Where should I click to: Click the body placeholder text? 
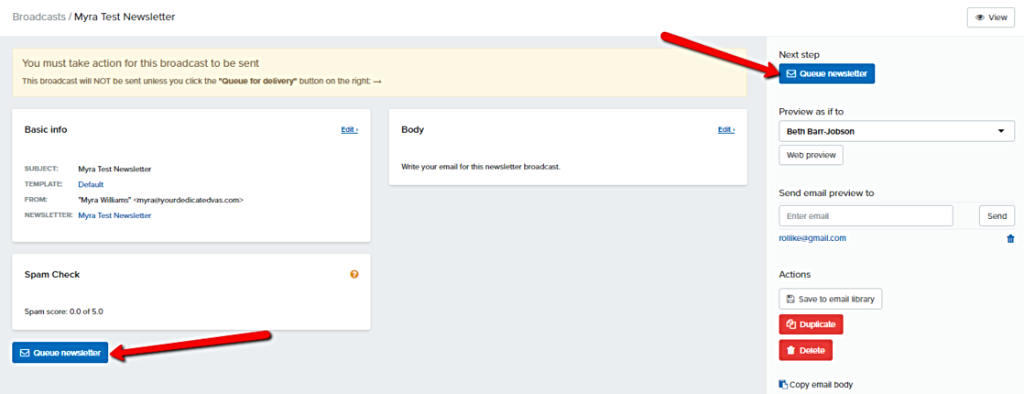481,167
